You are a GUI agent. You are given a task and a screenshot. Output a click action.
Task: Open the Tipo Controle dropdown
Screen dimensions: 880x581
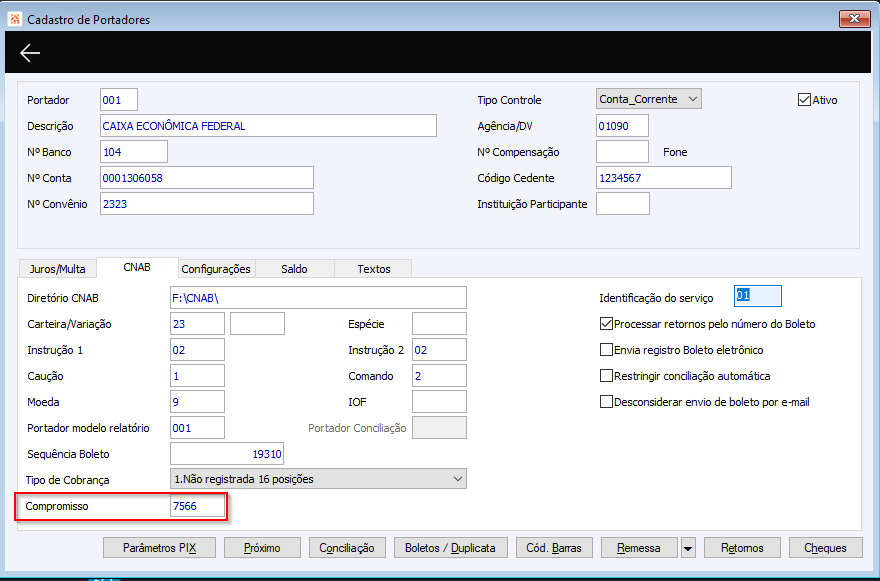(x=649, y=99)
